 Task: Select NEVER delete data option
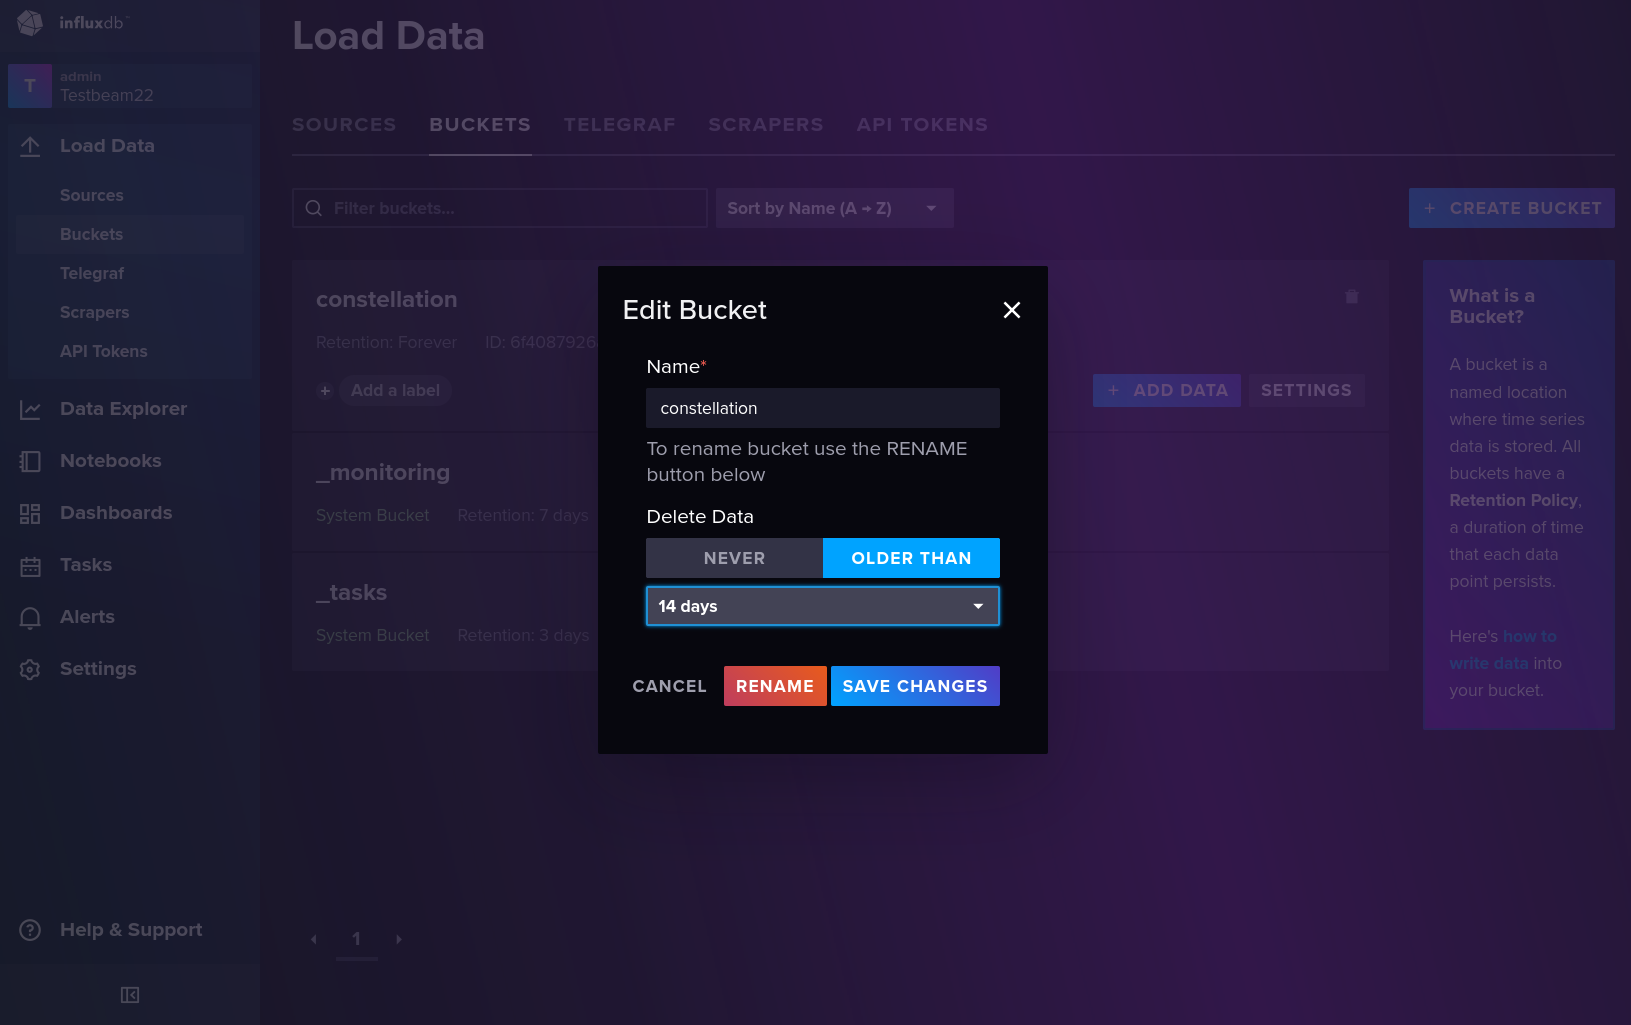pyautogui.click(x=735, y=558)
